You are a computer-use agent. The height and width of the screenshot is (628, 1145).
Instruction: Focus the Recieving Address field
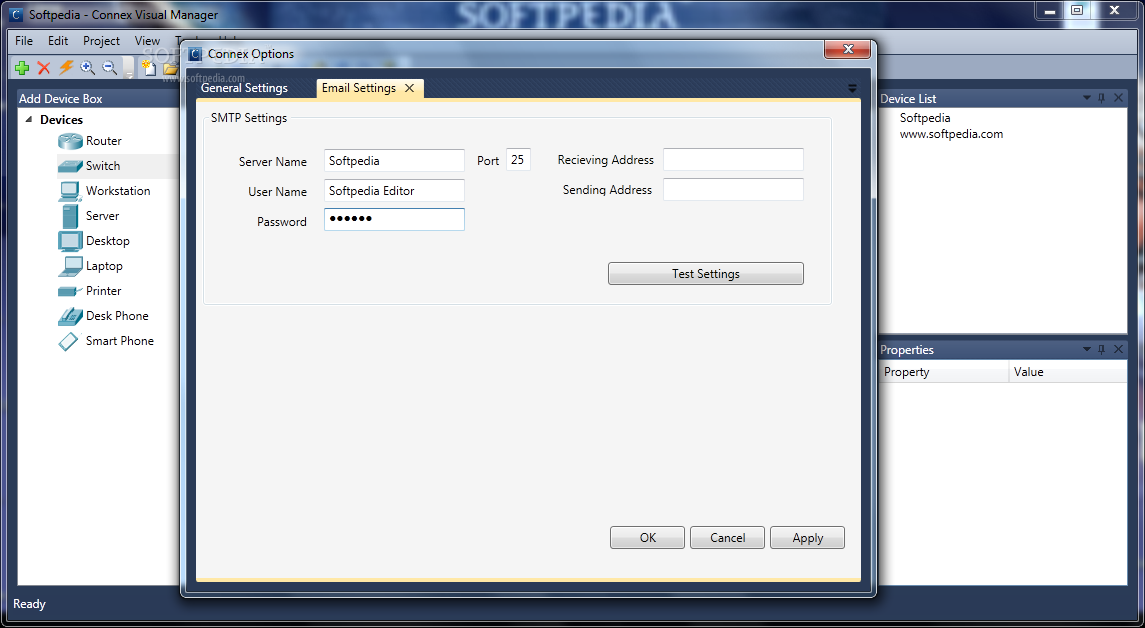[733, 160]
